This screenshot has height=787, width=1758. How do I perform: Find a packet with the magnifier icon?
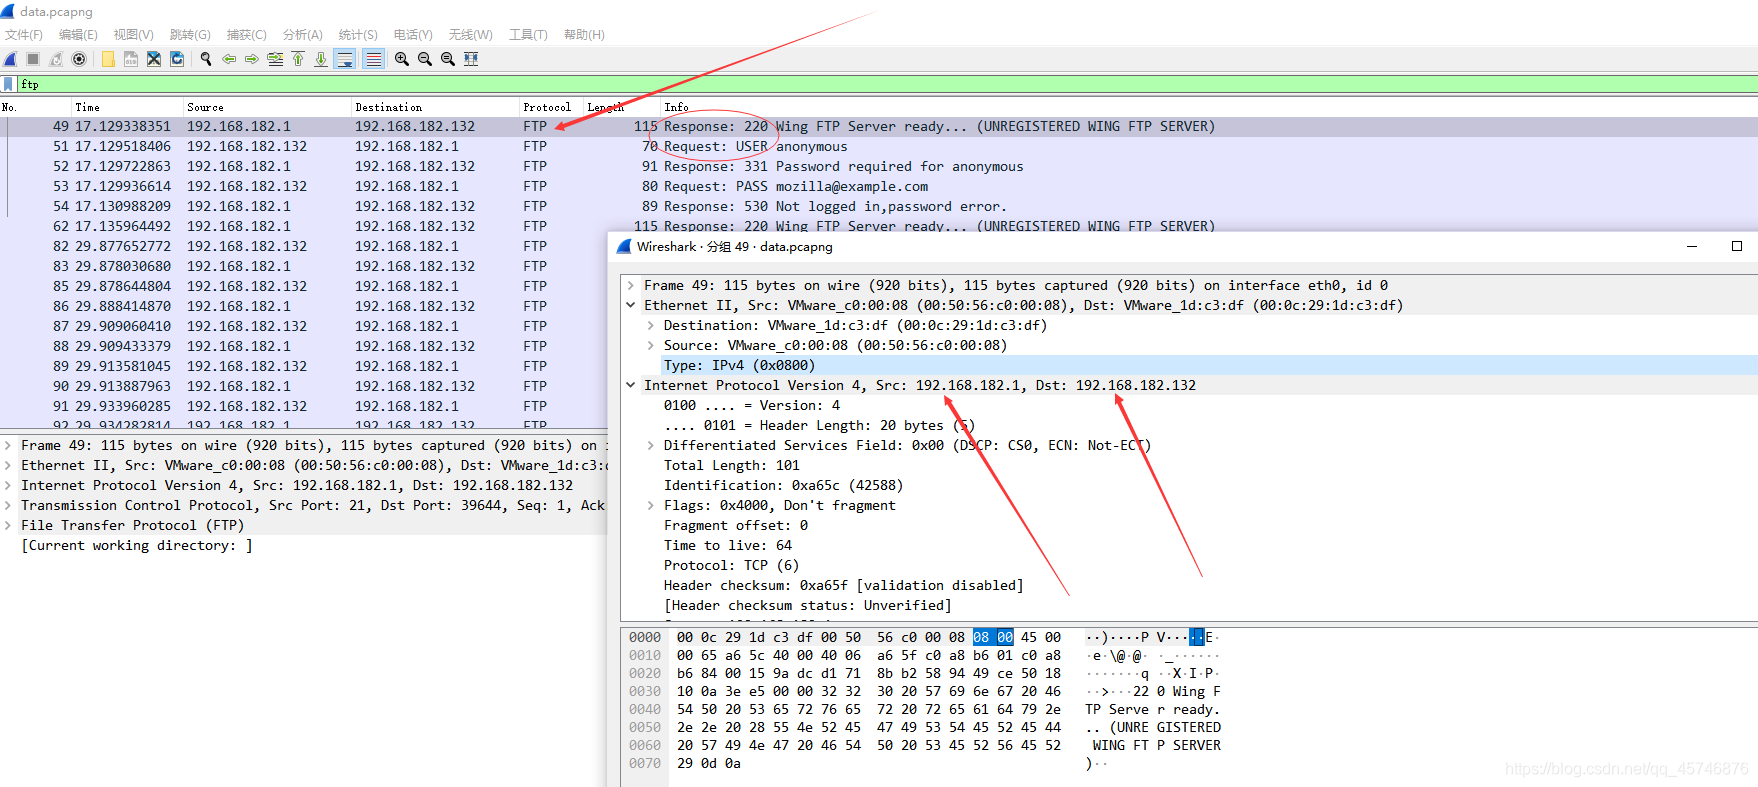click(206, 59)
